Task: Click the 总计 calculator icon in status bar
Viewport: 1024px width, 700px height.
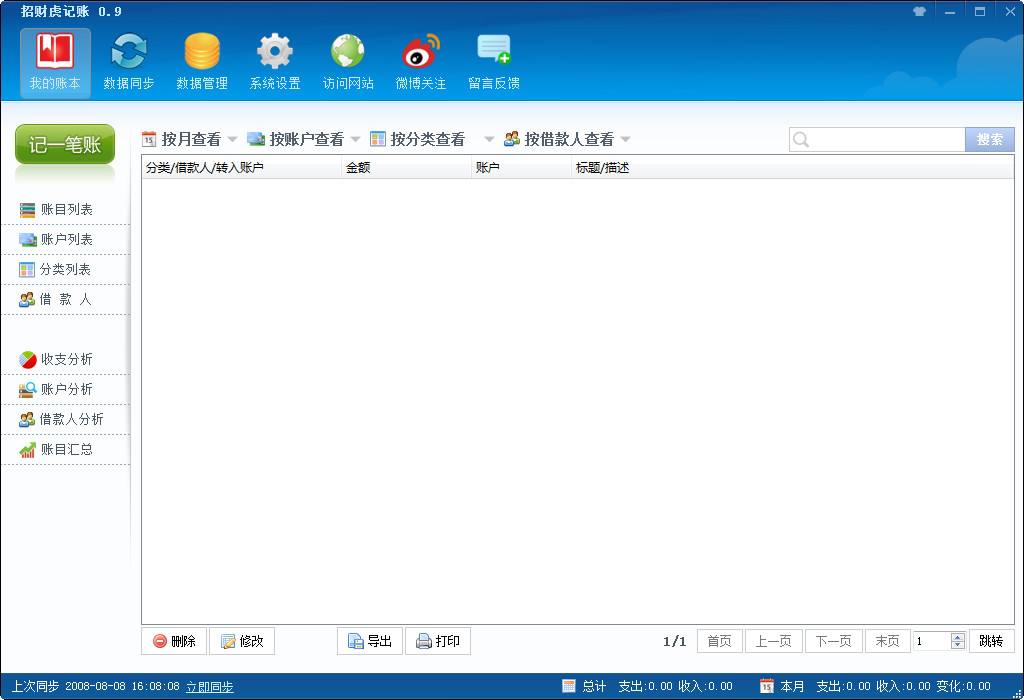Action: (569, 686)
